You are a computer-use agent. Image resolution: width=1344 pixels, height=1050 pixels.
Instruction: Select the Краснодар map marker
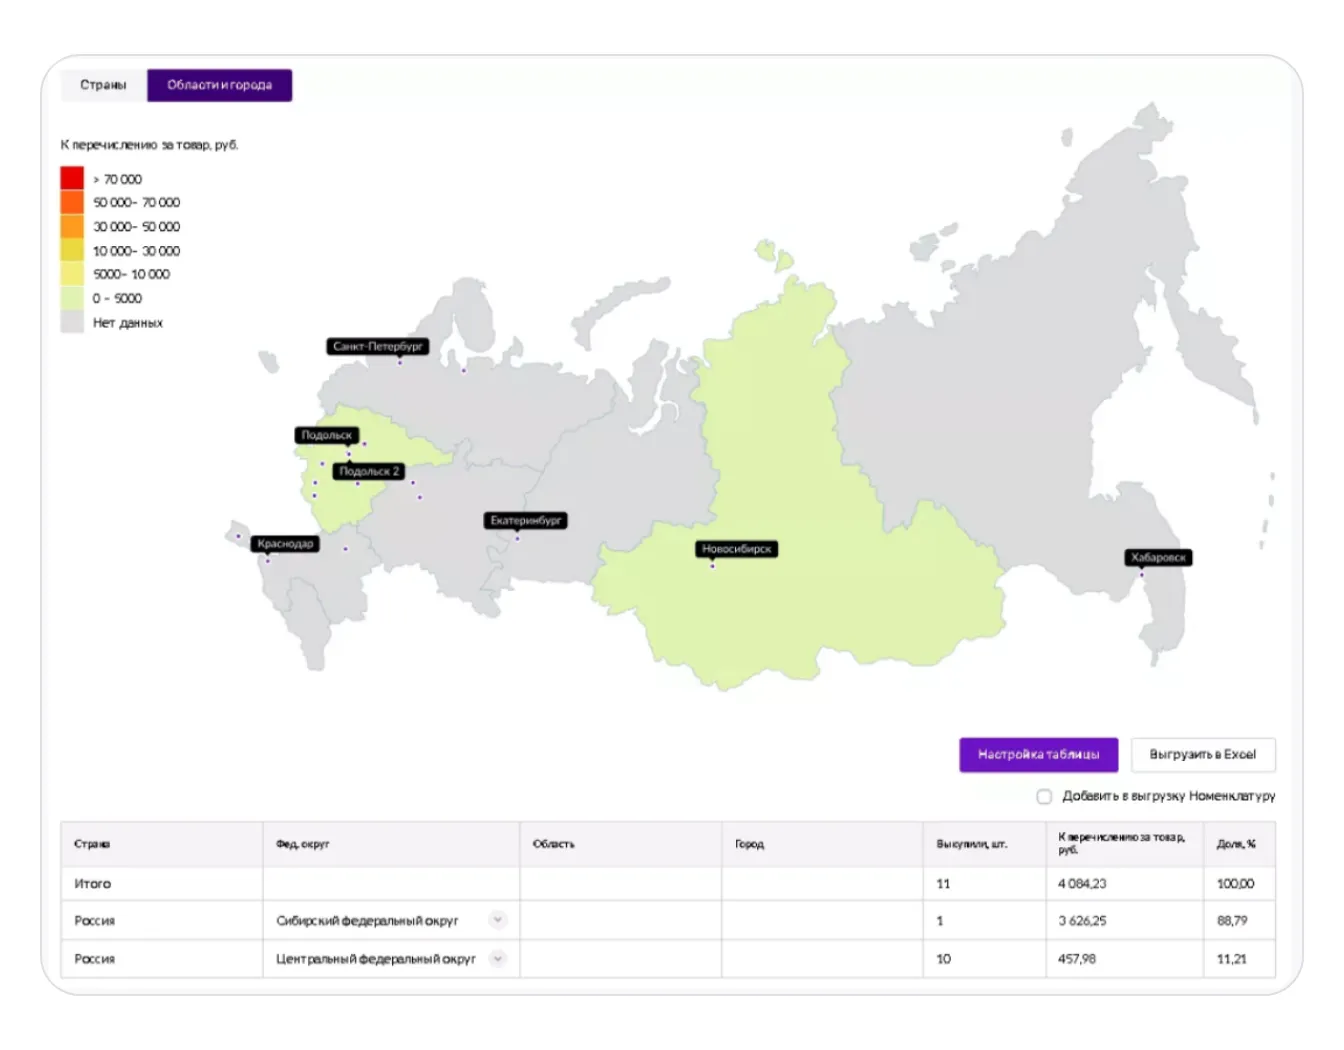pos(285,544)
